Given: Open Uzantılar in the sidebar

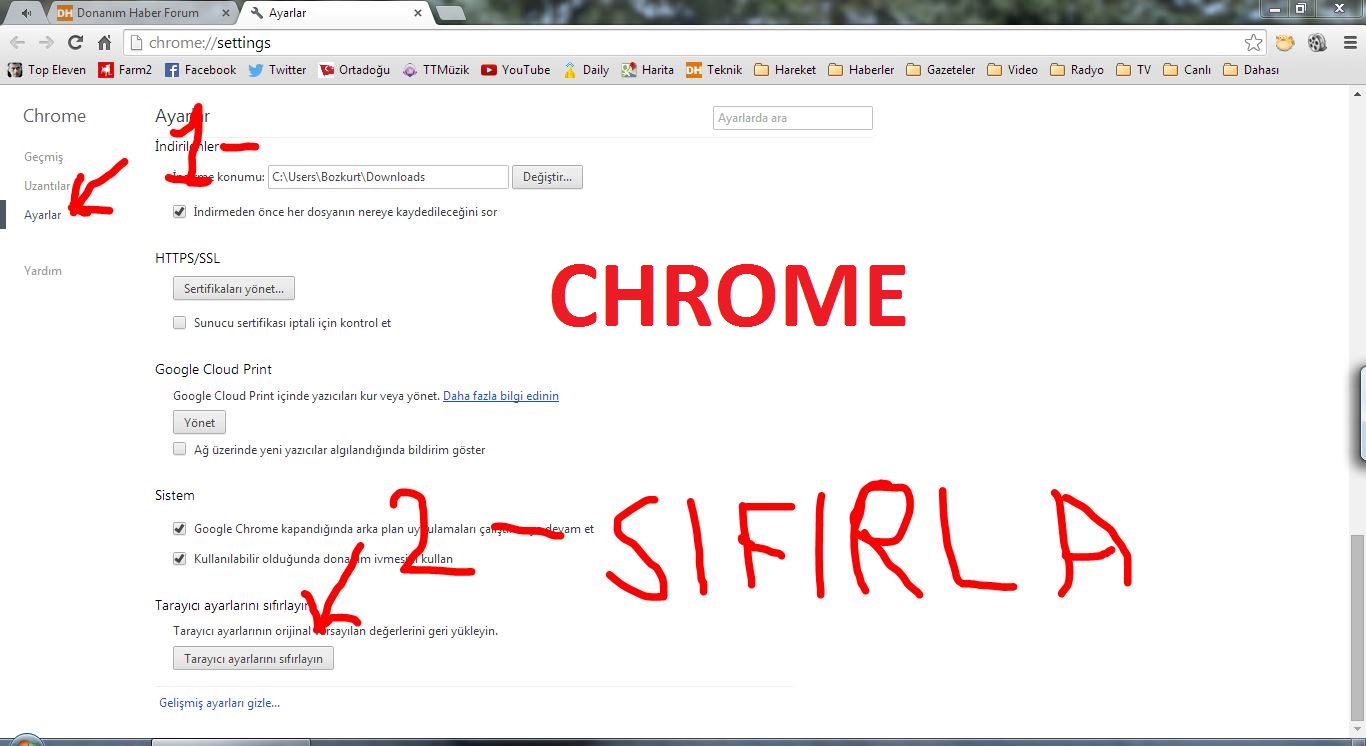Looking at the screenshot, I should [47, 186].
